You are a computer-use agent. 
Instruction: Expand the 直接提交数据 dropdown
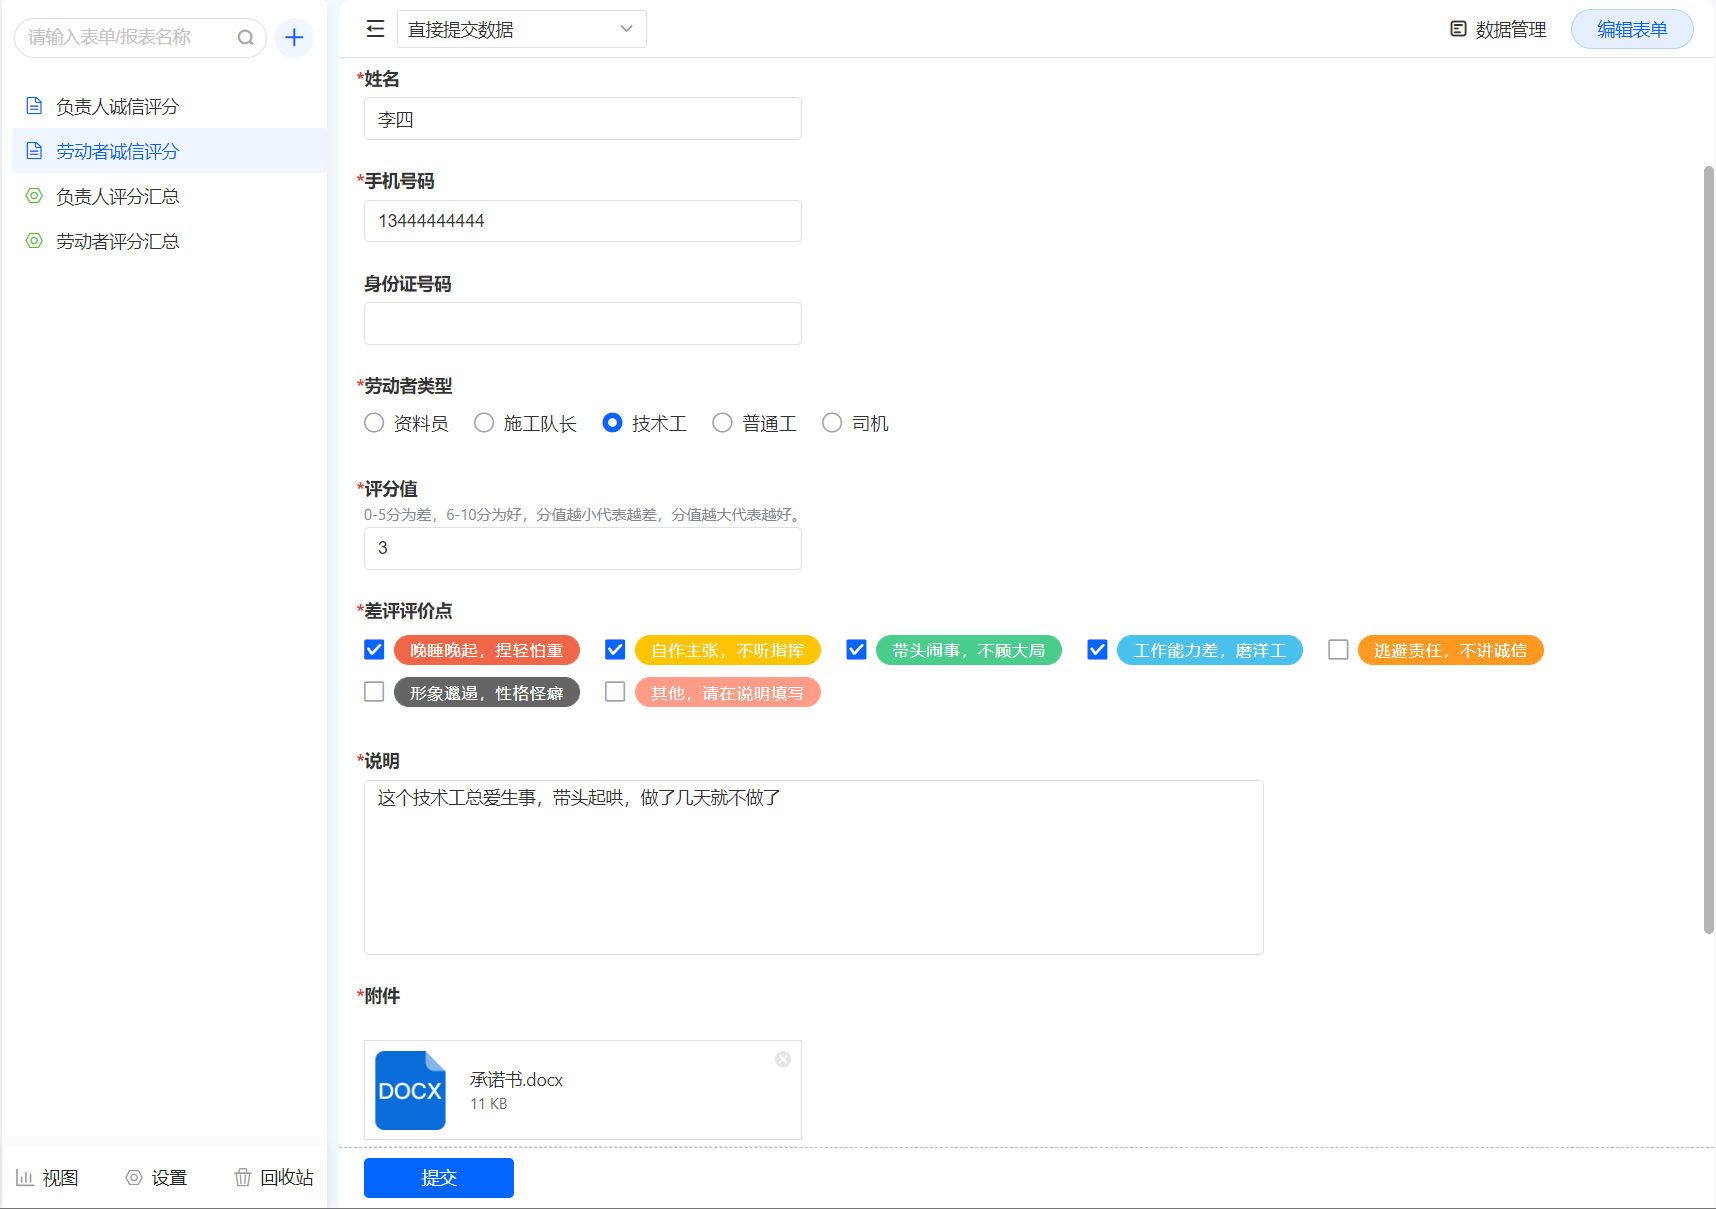point(521,29)
